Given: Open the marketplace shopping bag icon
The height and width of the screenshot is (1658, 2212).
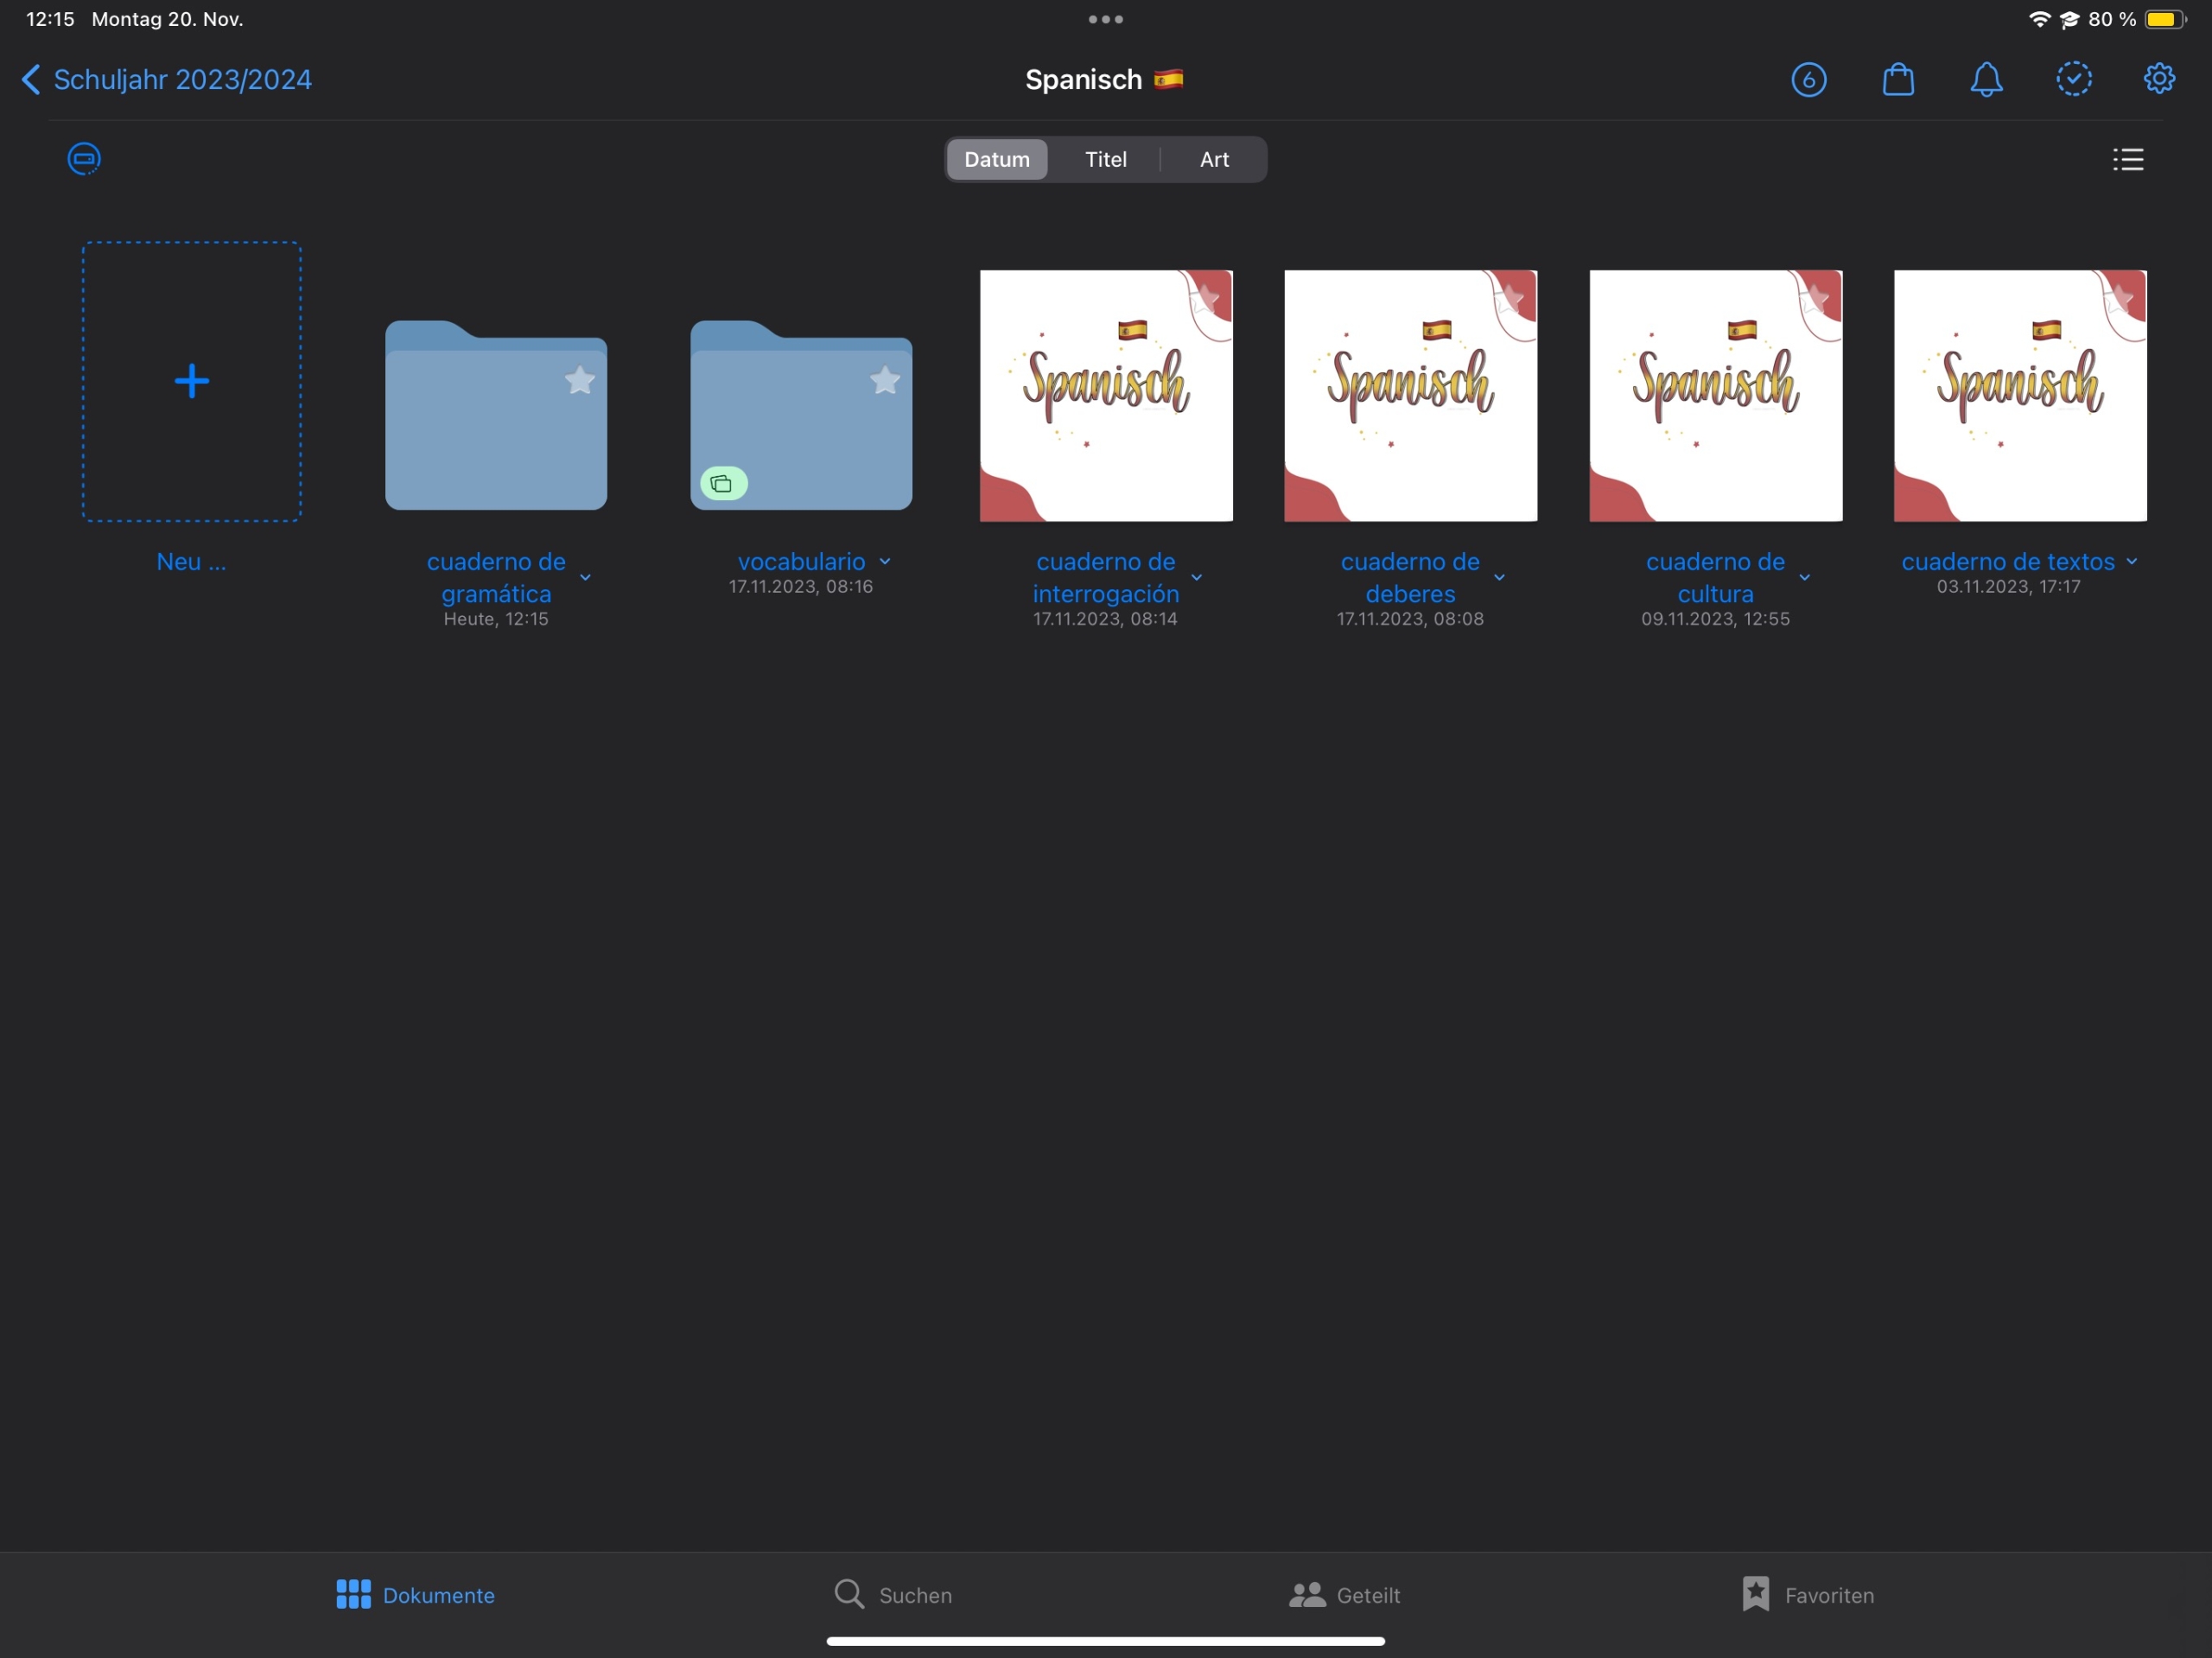Looking at the screenshot, I should click(x=1897, y=79).
